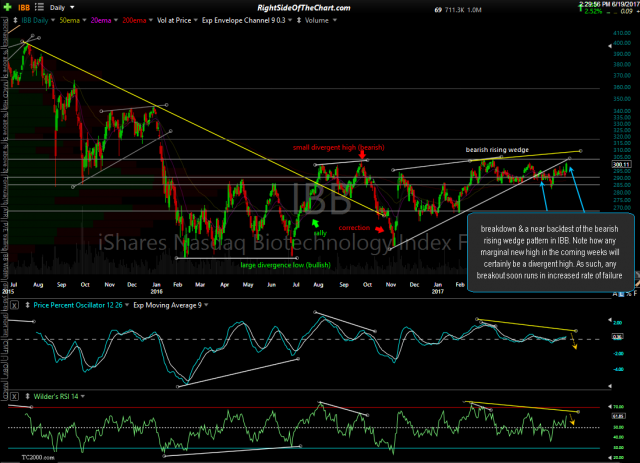The width and height of the screenshot is (640, 463).
Task: Click the PPO current value label 0.36
Action: pos(618,337)
